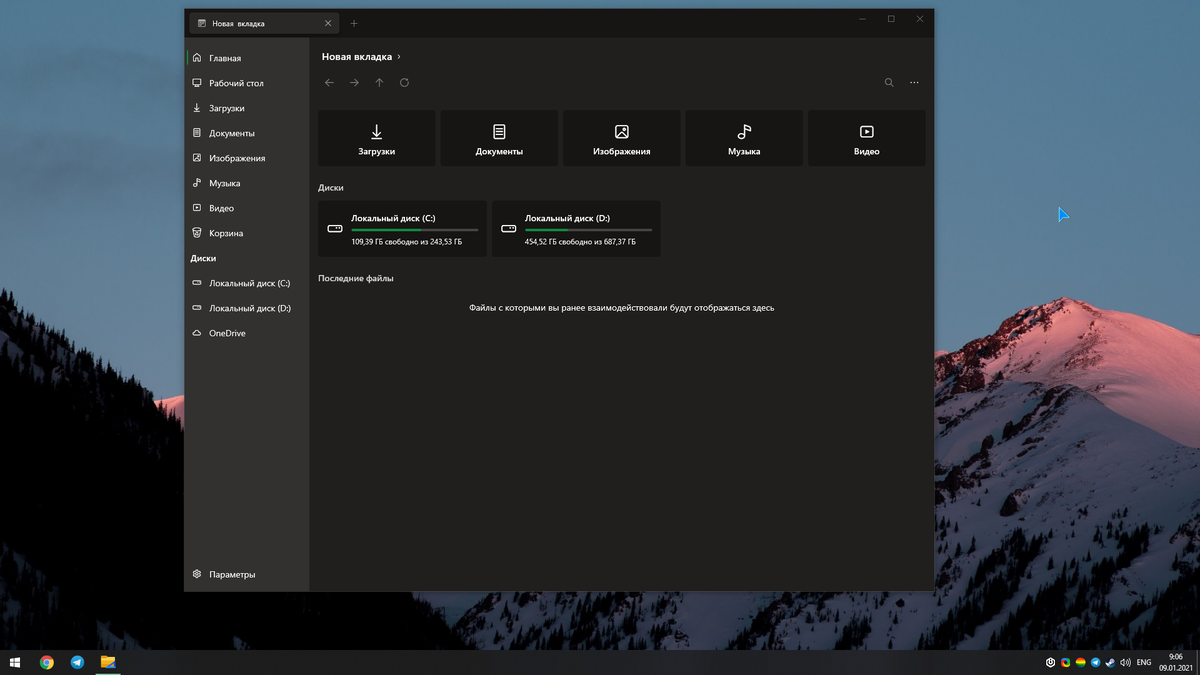Switch the ENG input language indicator

[x=1144, y=662]
